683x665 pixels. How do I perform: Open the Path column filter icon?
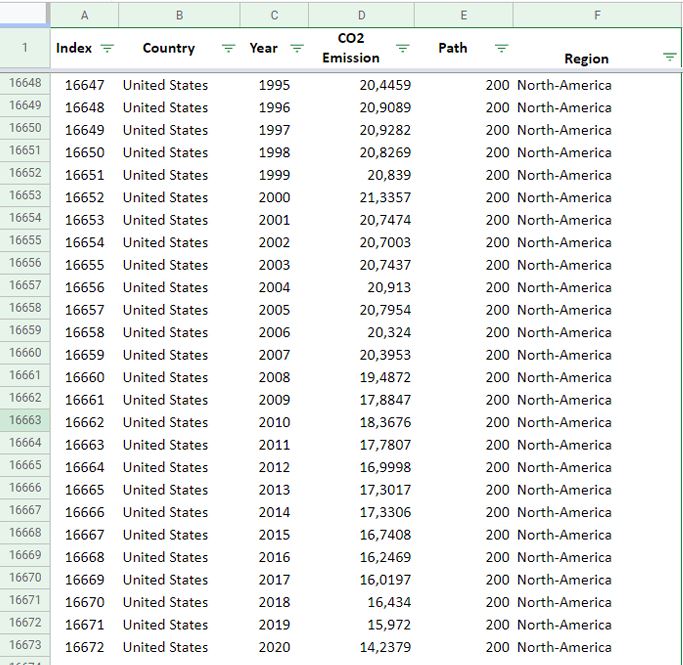(x=502, y=48)
